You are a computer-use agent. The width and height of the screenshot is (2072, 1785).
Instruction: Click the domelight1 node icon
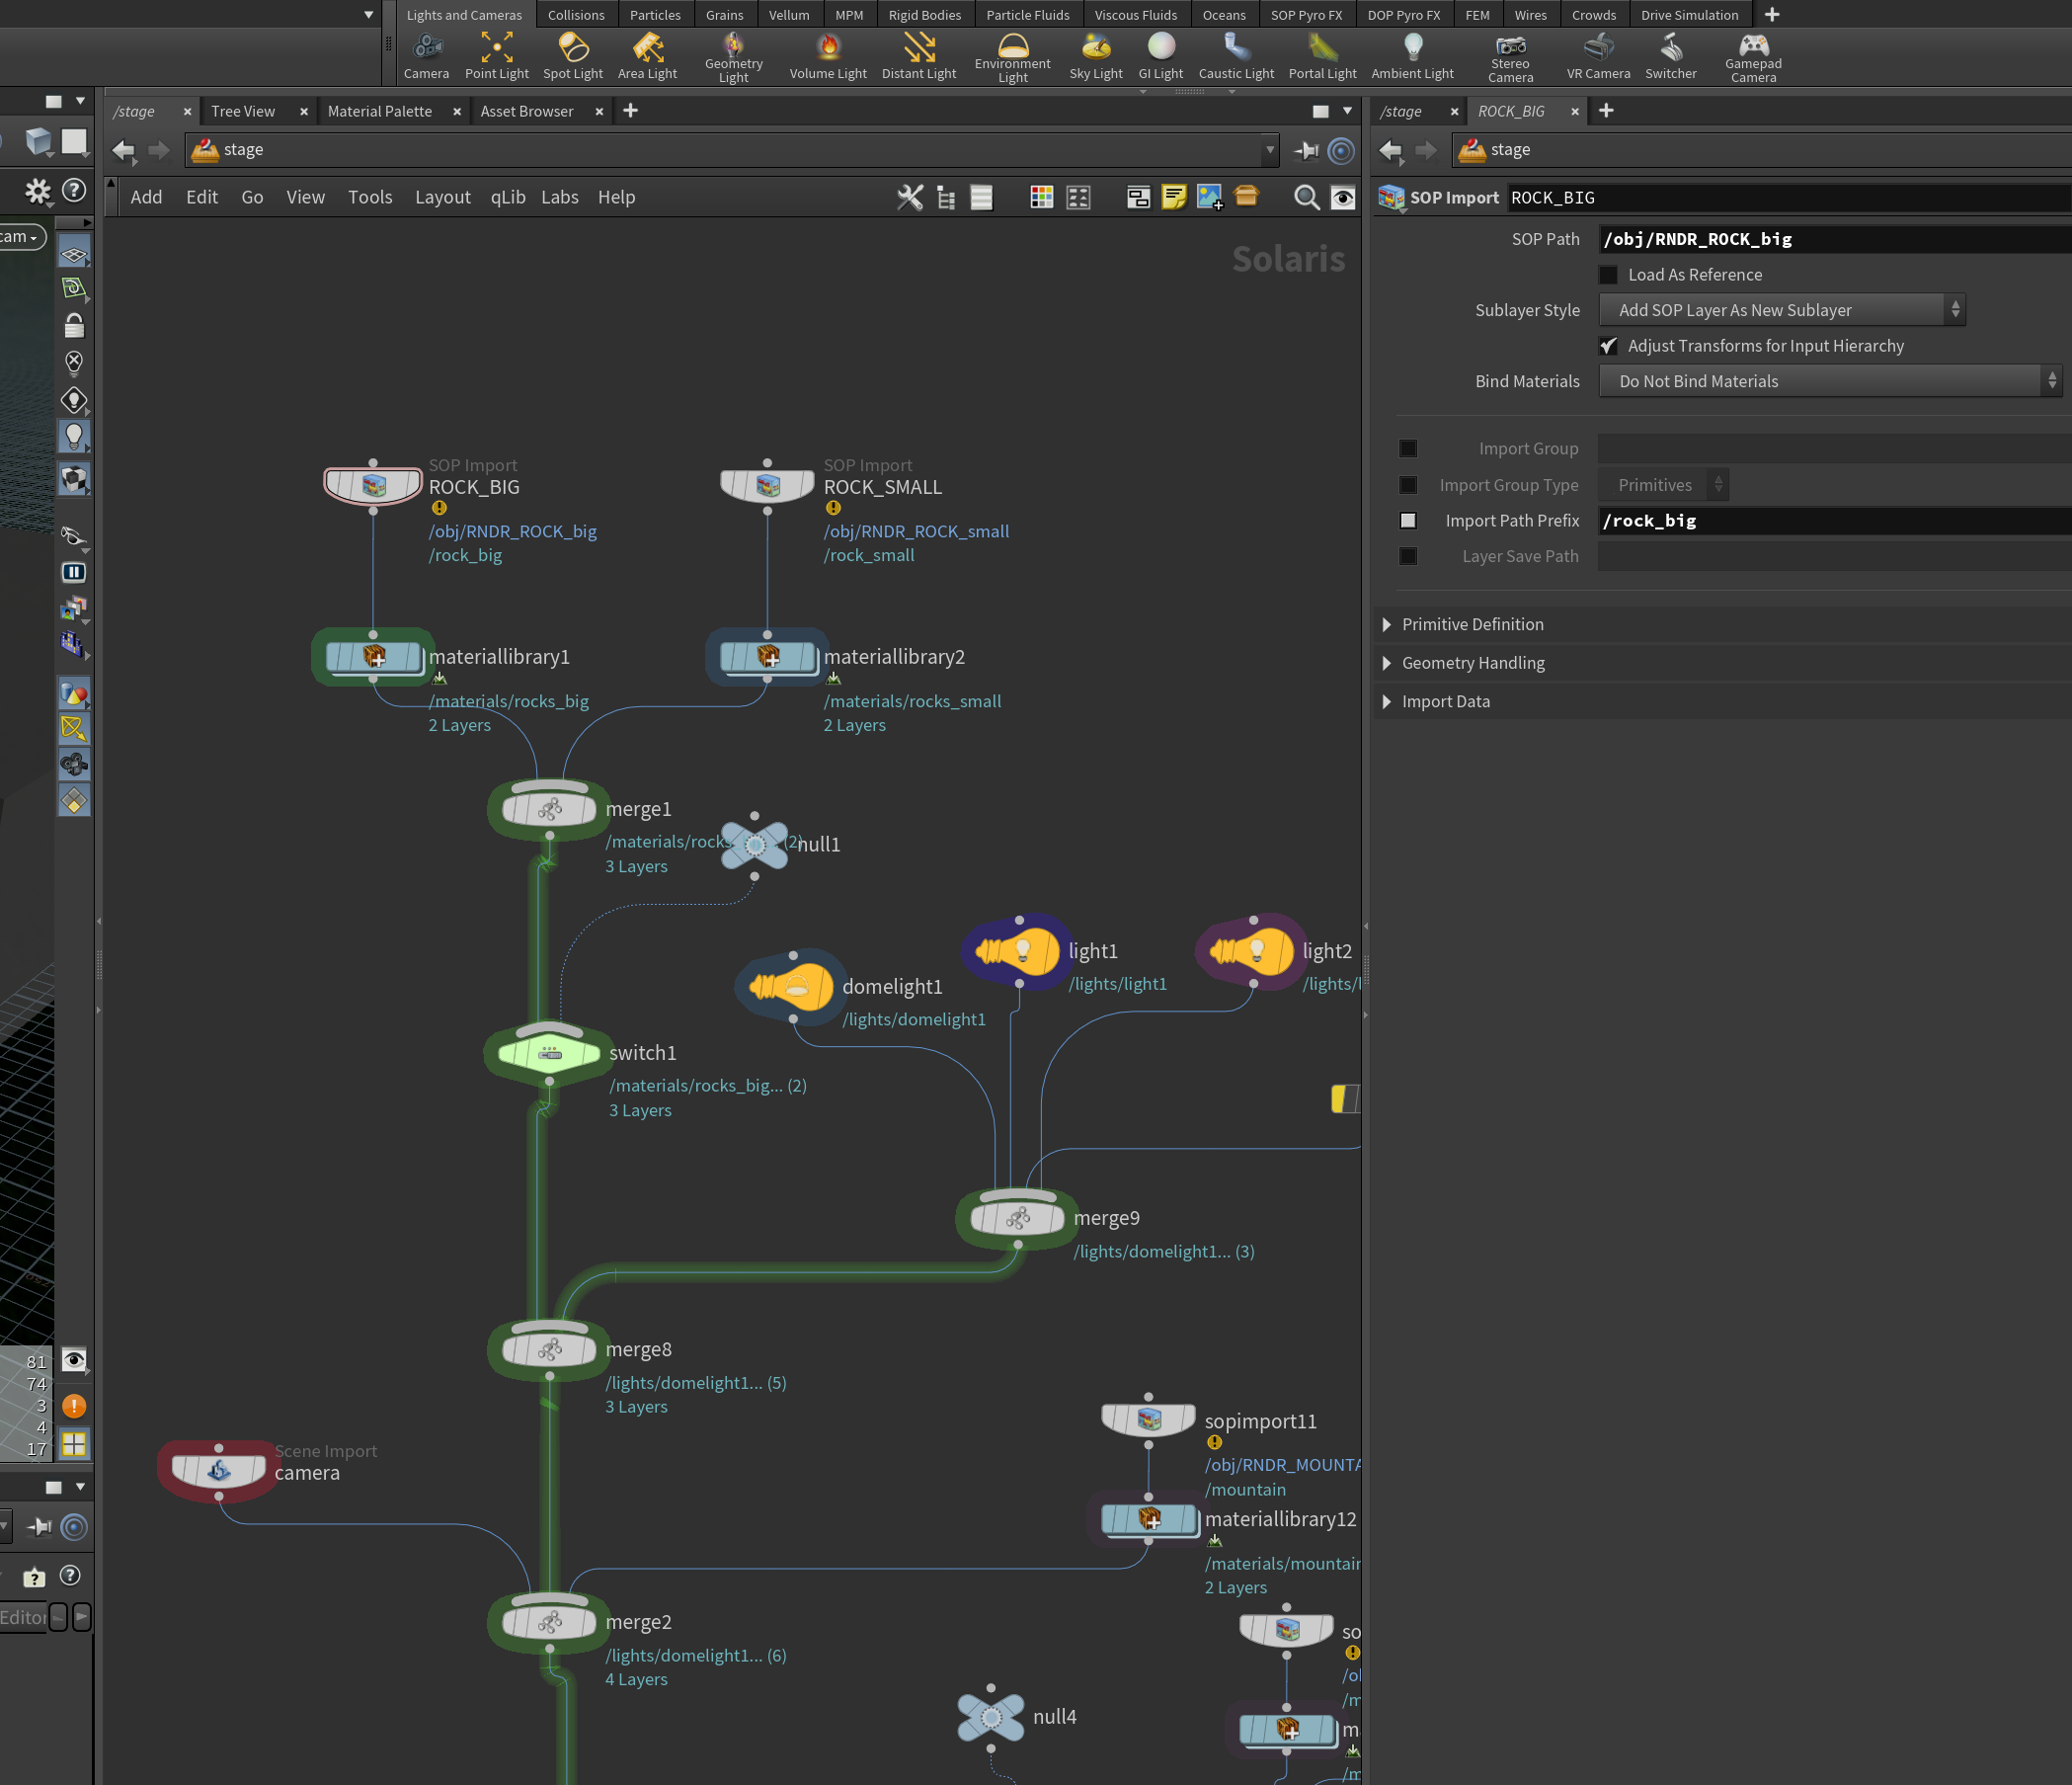[x=792, y=986]
